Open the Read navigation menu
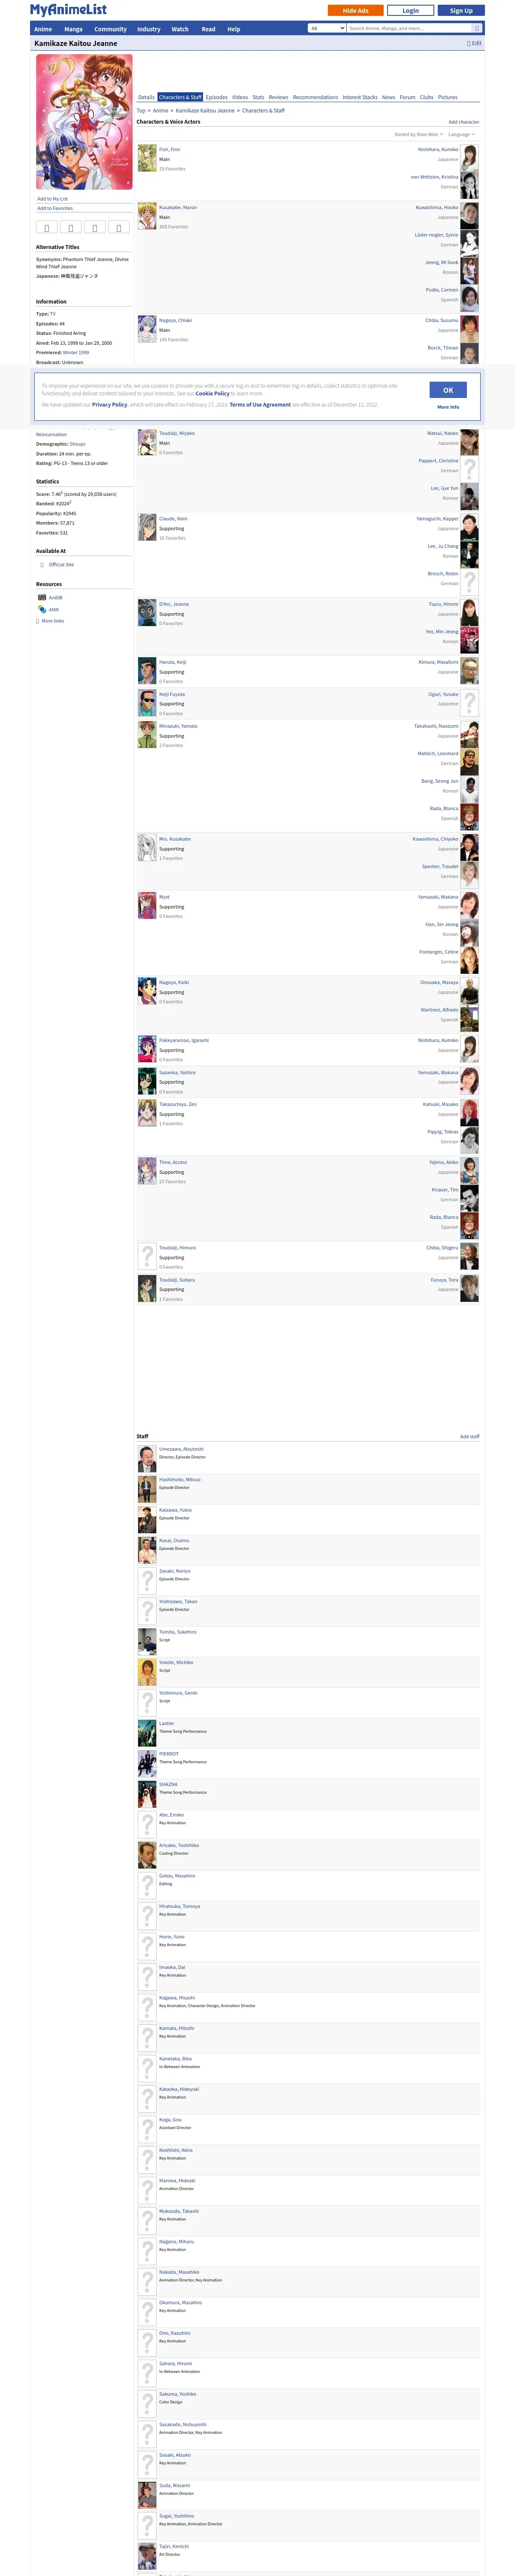Viewport: 515px width, 2576px height. pos(208,29)
